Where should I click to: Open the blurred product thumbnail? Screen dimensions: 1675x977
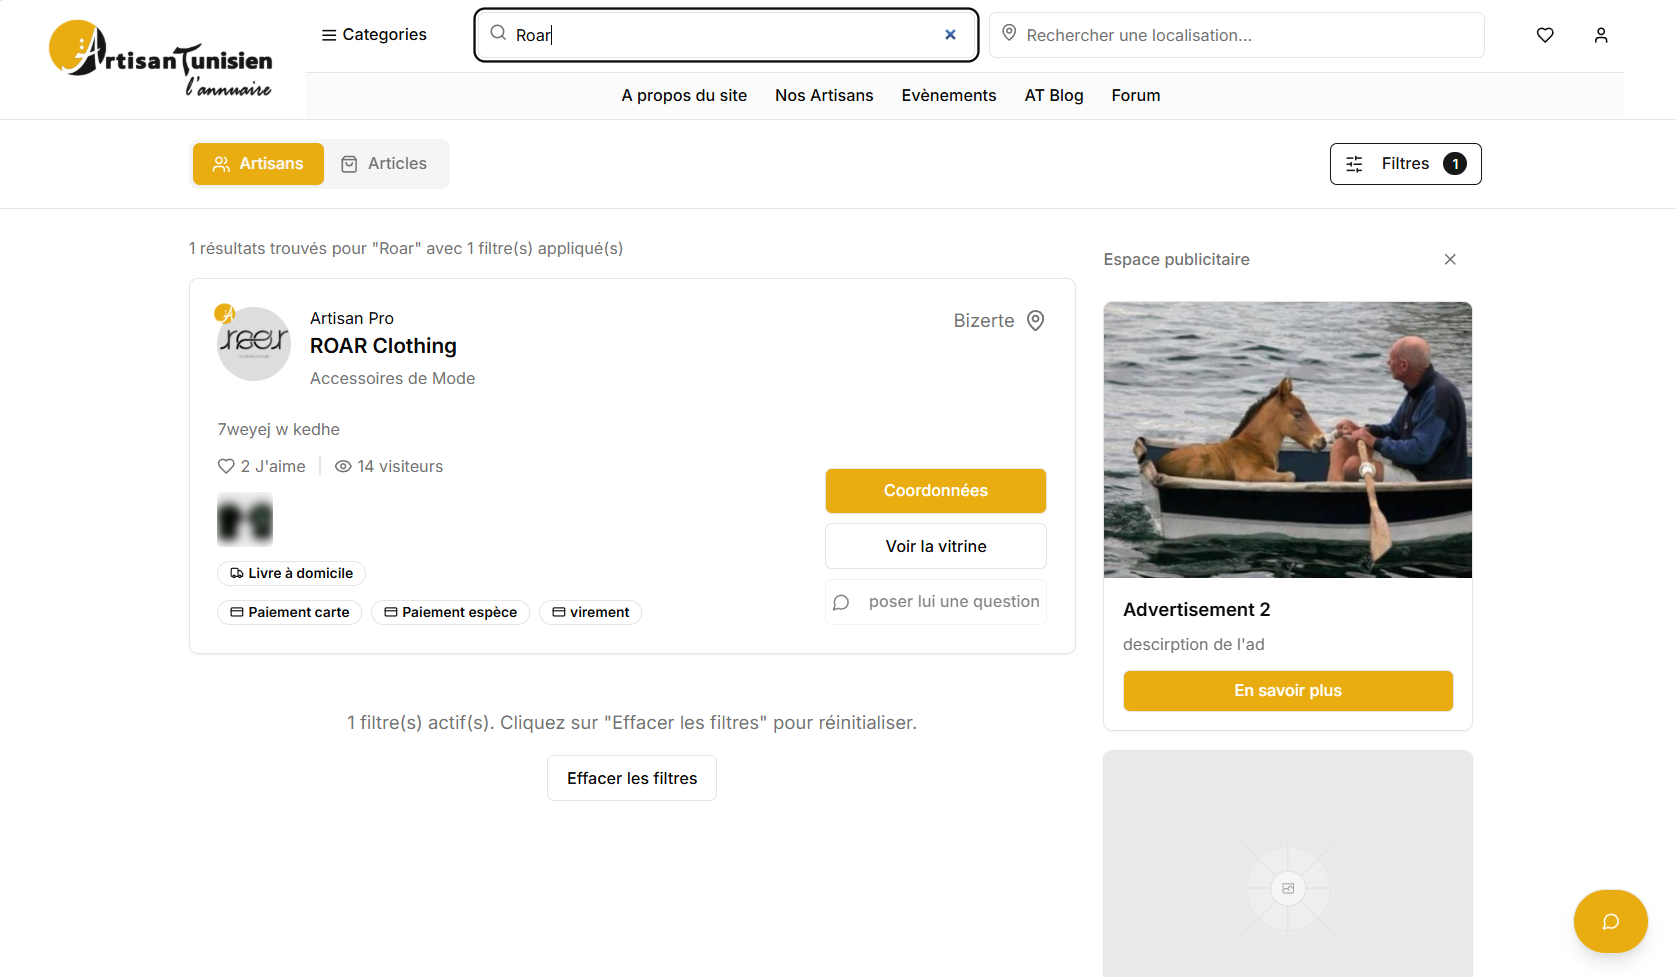pyautogui.click(x=245, y=520)
